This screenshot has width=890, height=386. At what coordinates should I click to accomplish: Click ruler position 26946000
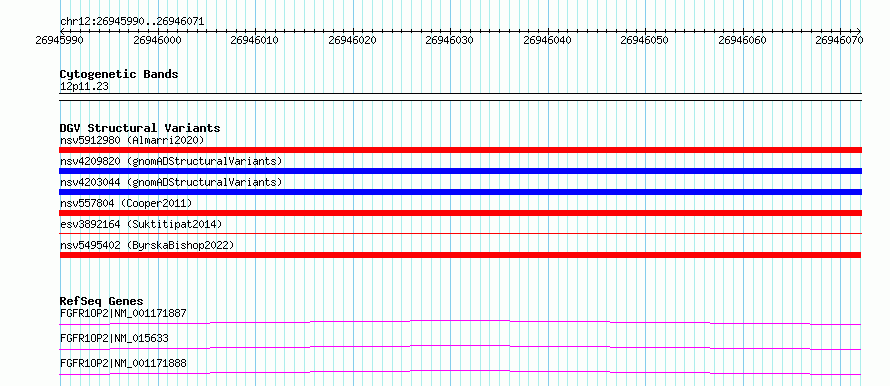point(157,40)
